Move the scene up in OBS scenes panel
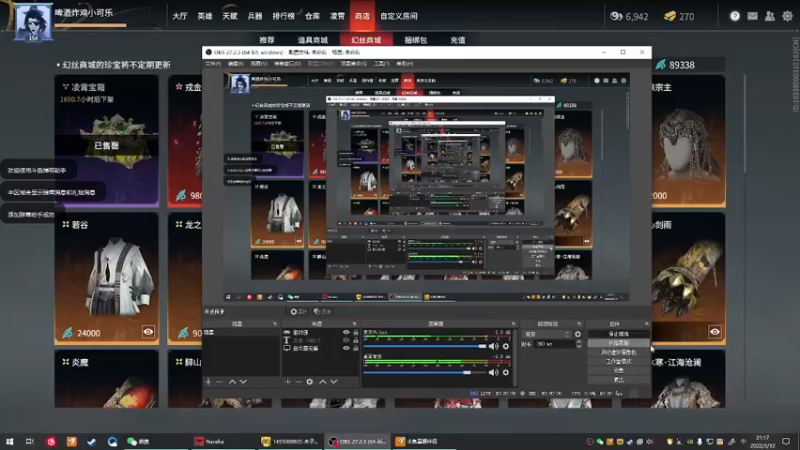The height and width of the screenshot is (450, 800). coord(232,382)
